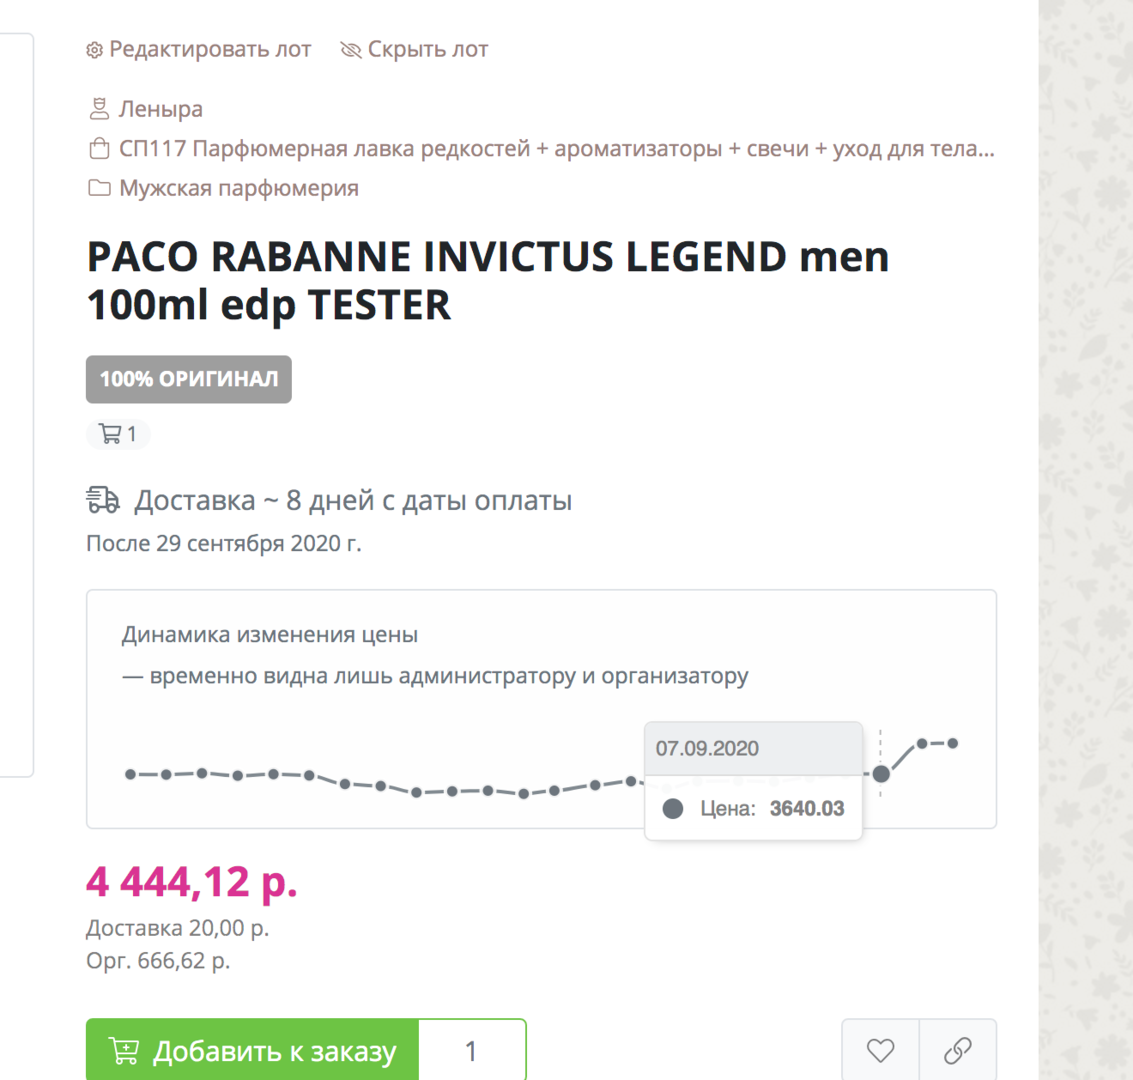This screenshot has width=1133, height=1080.
Task: Open СП117 Парфюмерная лавка редкостей purchase
Action: pos(556,149)
